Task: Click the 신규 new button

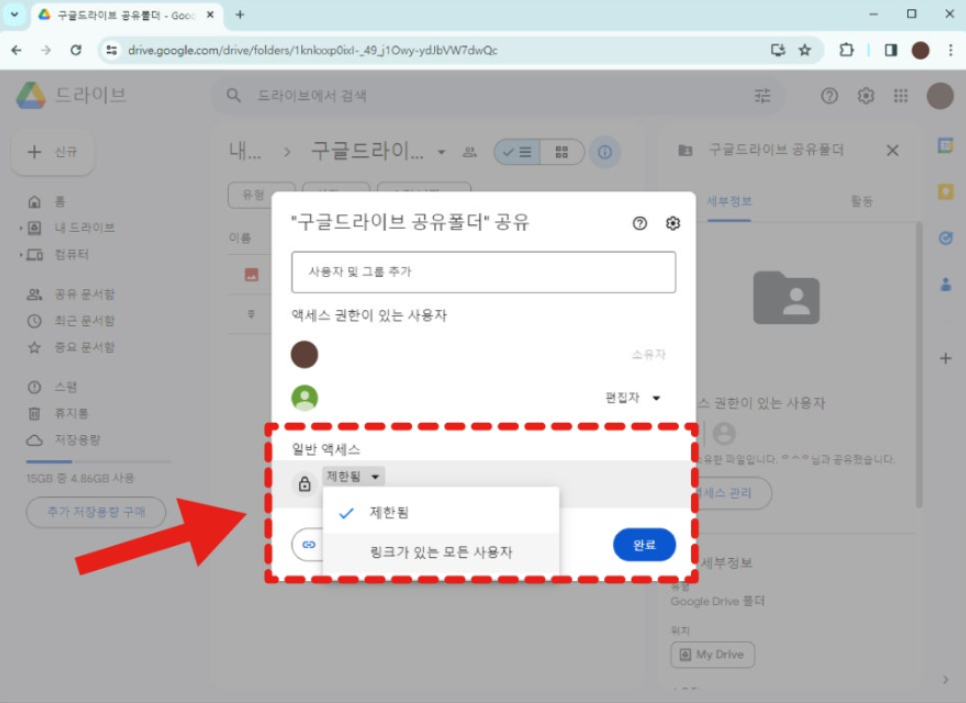Action: (x=53, y=152)
